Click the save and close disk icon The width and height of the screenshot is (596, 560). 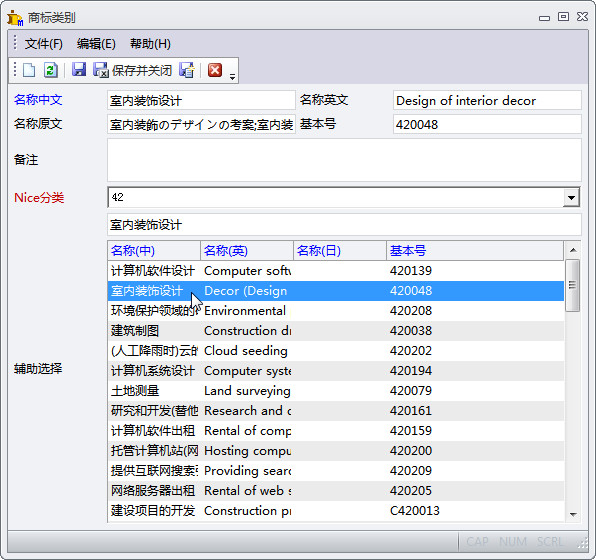tap(101, 70)
